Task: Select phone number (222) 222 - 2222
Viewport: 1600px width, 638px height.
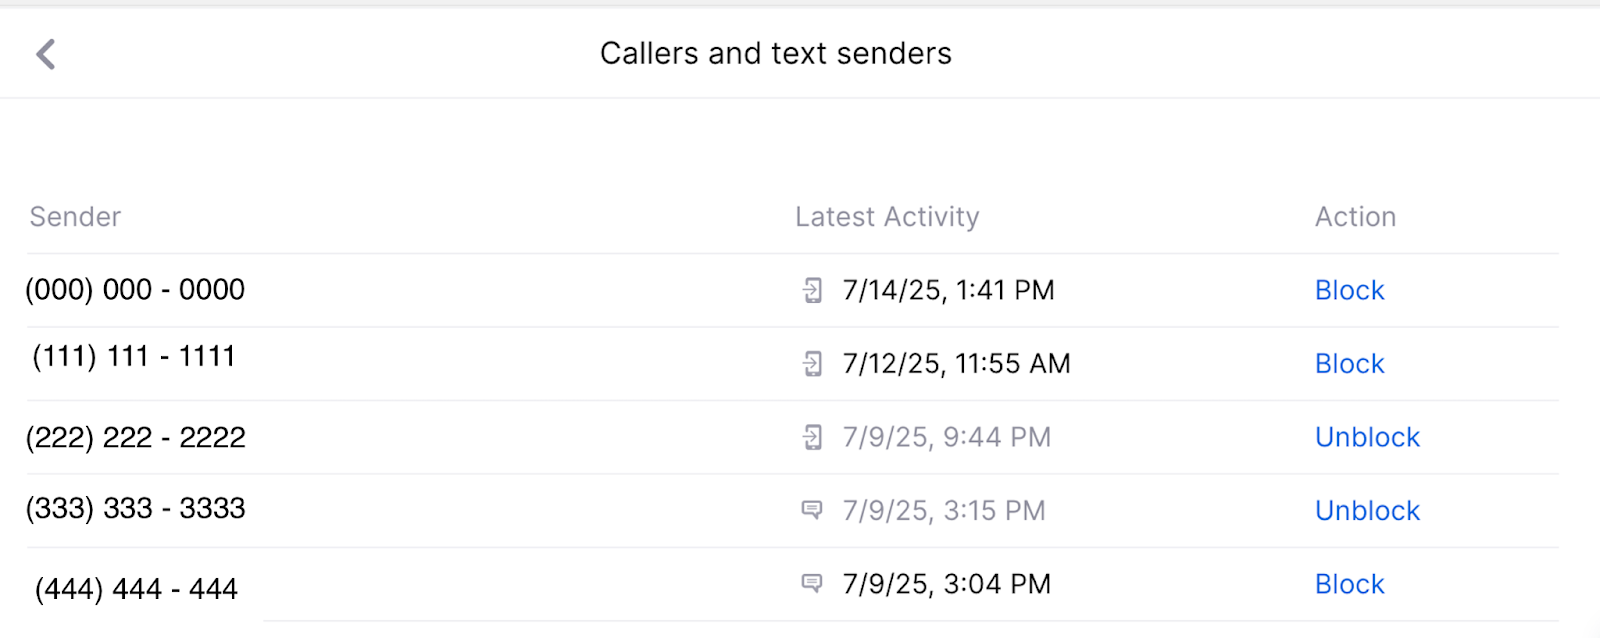Action: [x=135, y=438]
